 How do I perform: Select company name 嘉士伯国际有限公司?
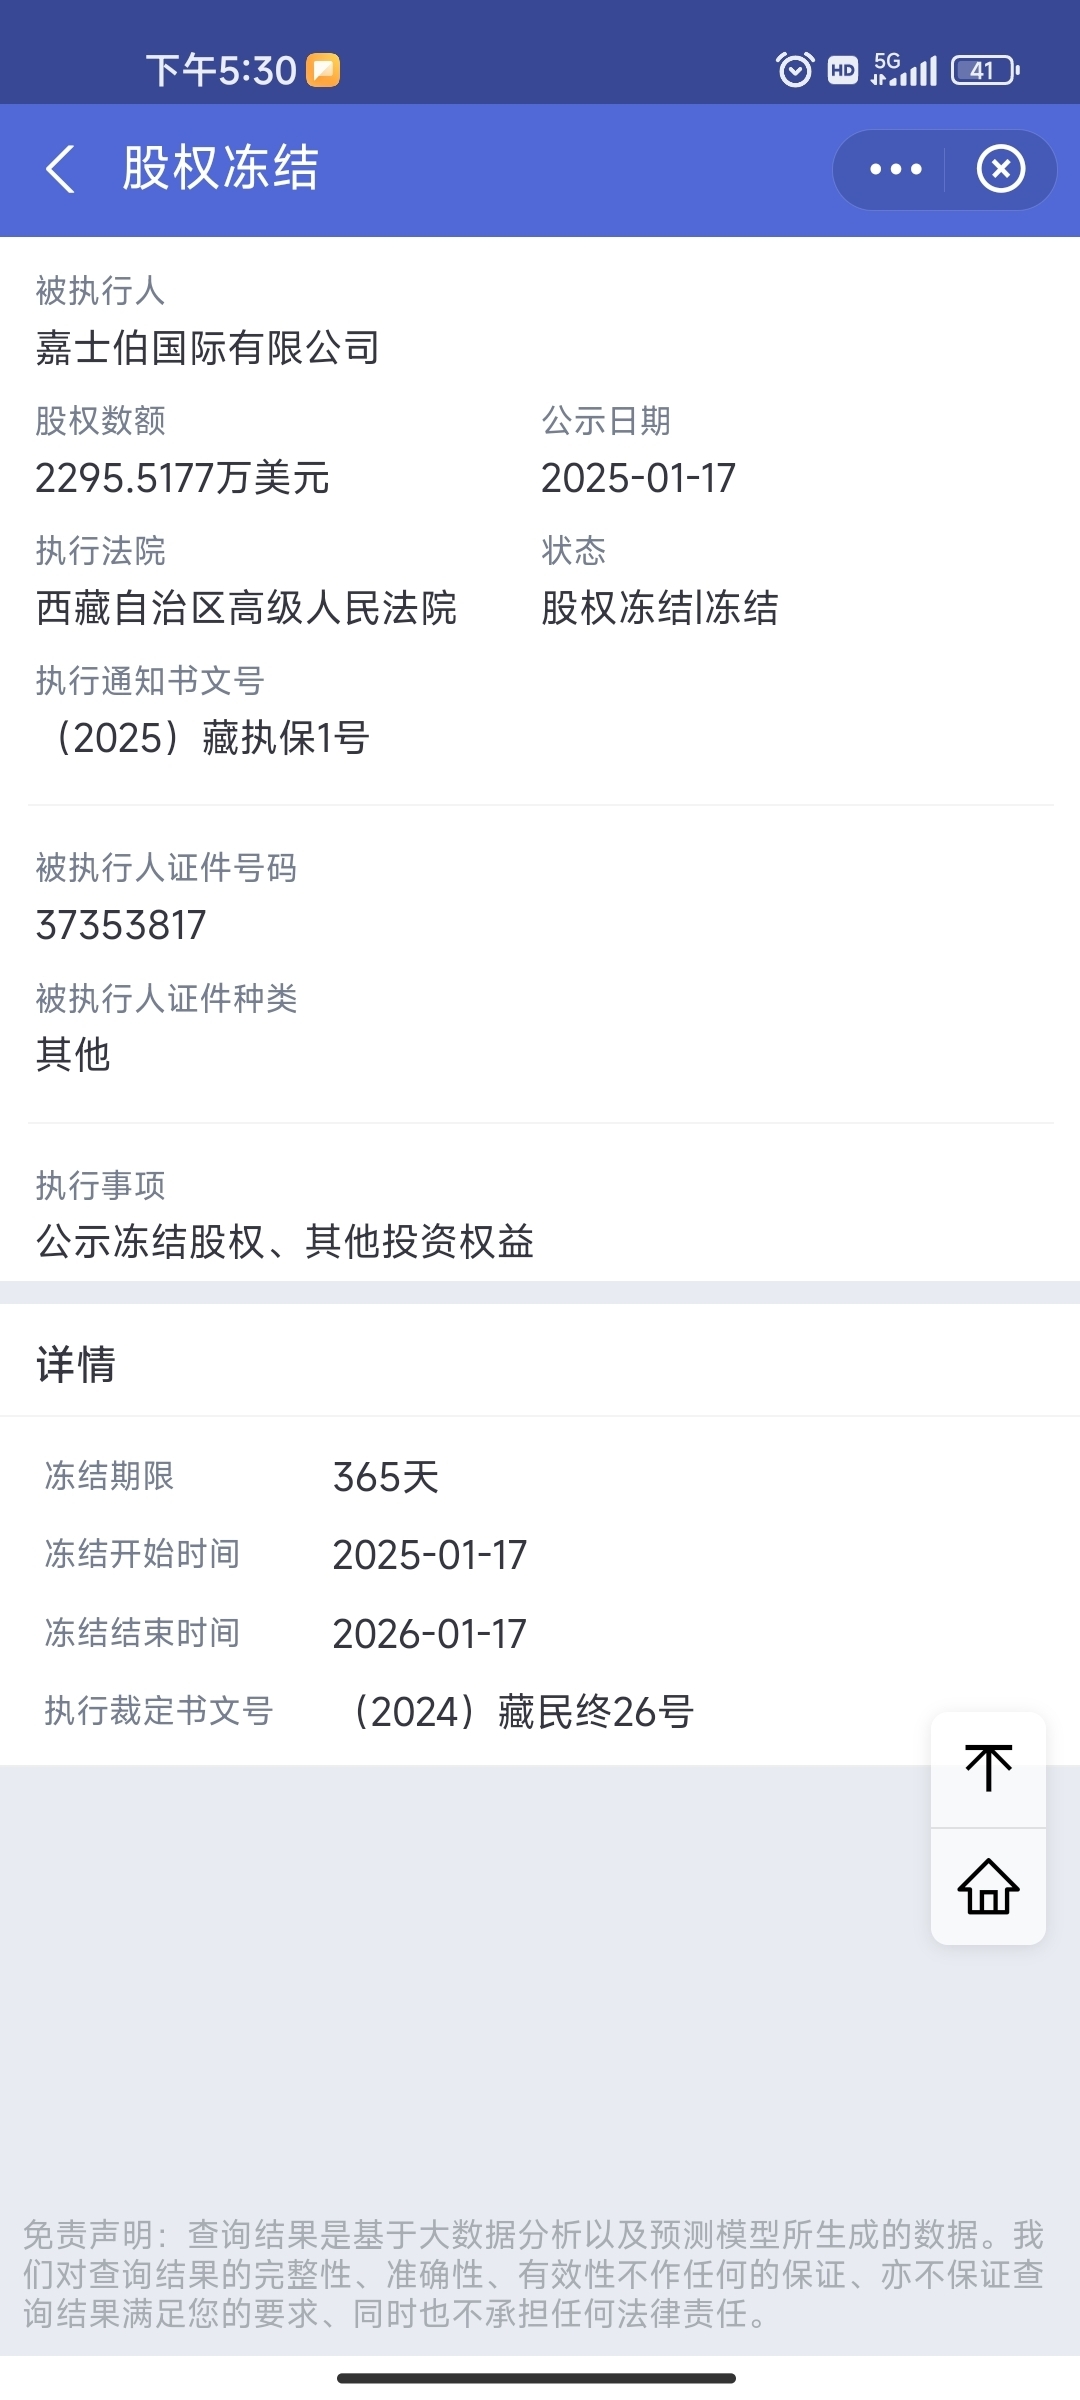208,348
